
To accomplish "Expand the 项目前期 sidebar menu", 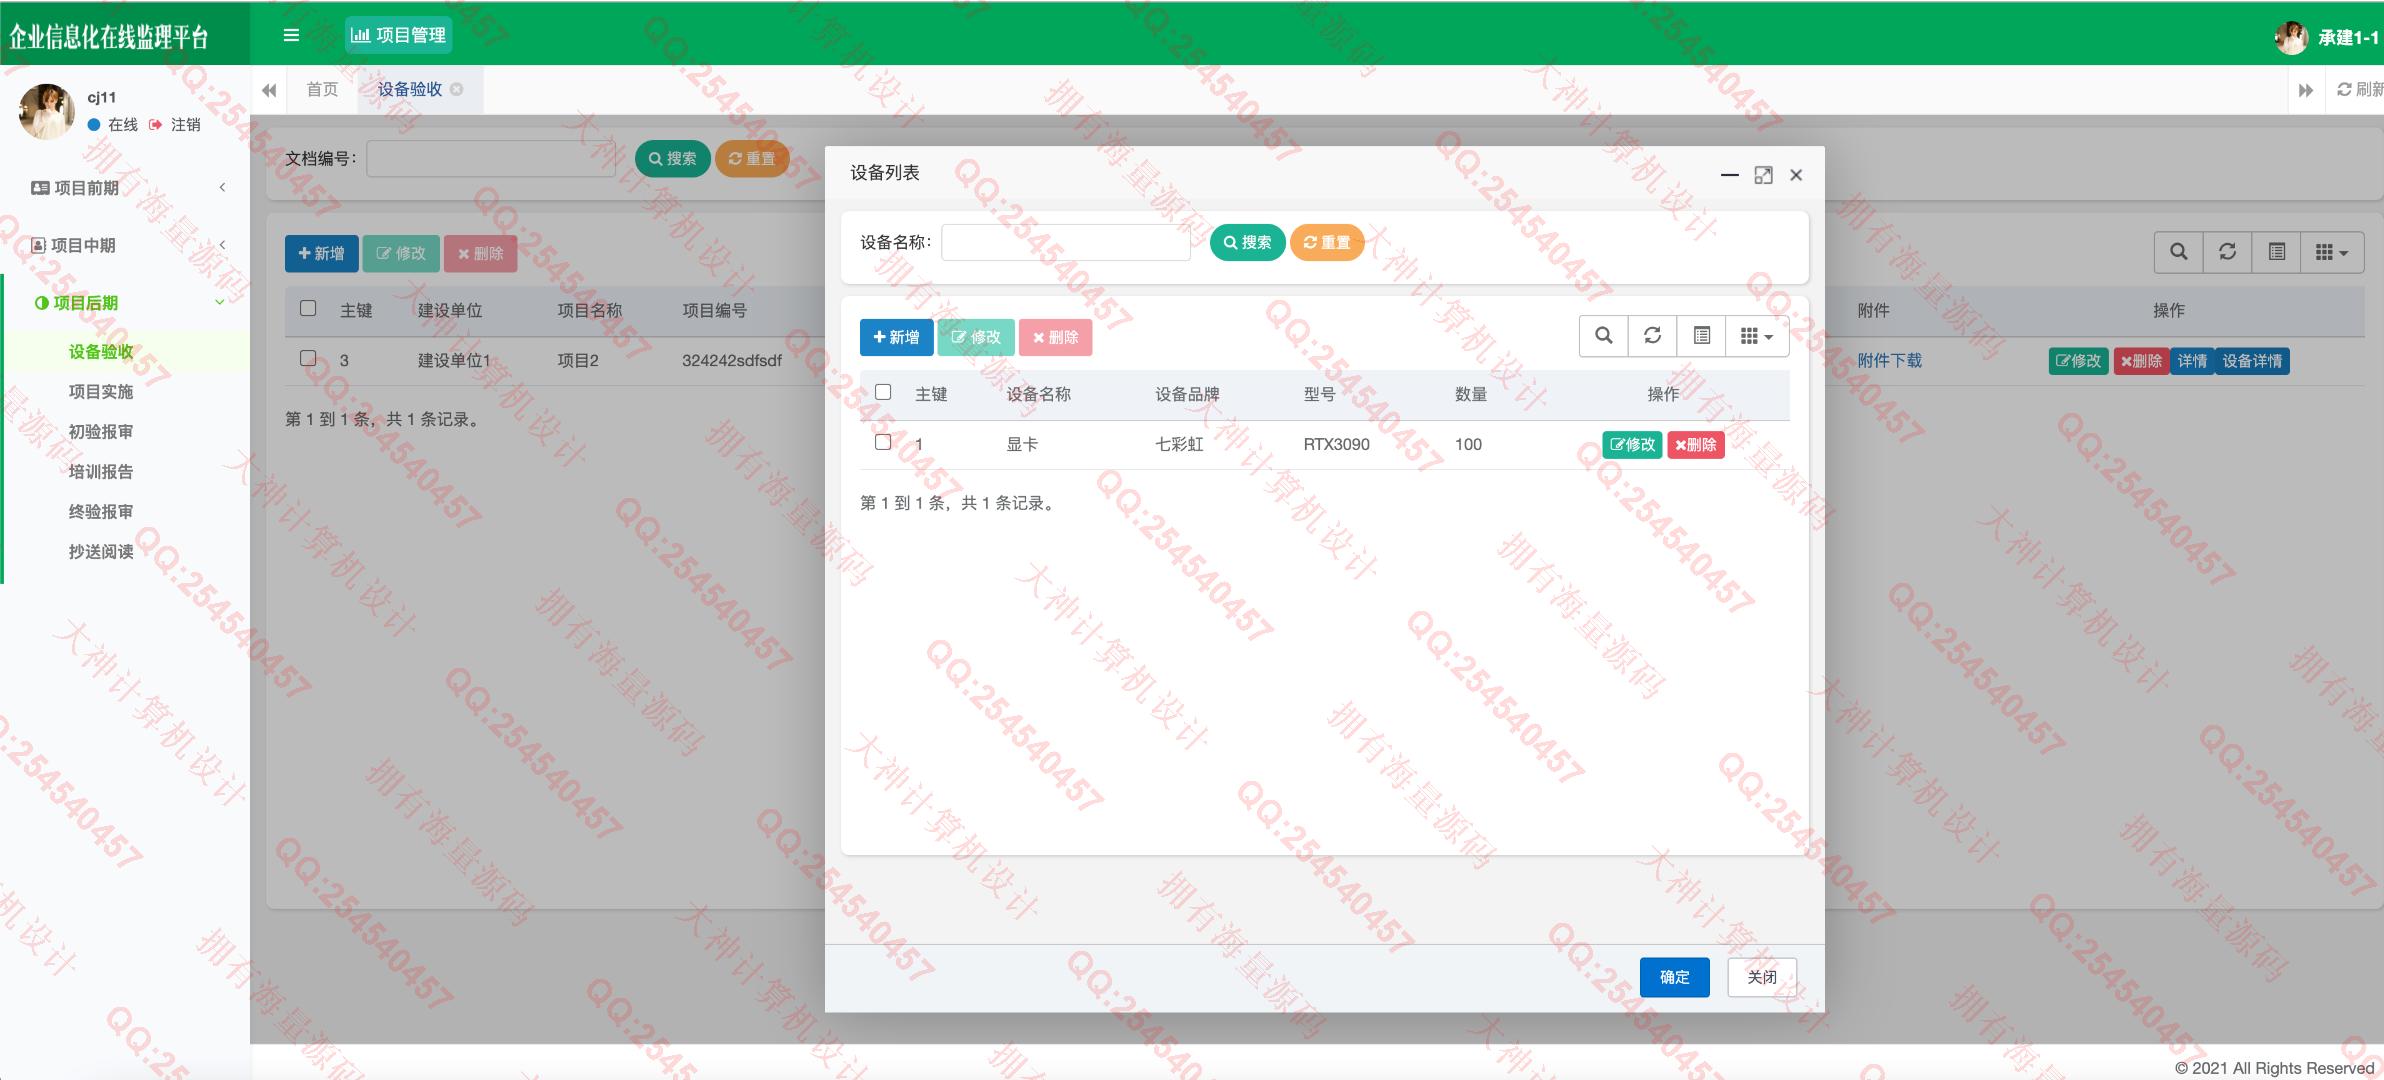I will pos(125,187).
